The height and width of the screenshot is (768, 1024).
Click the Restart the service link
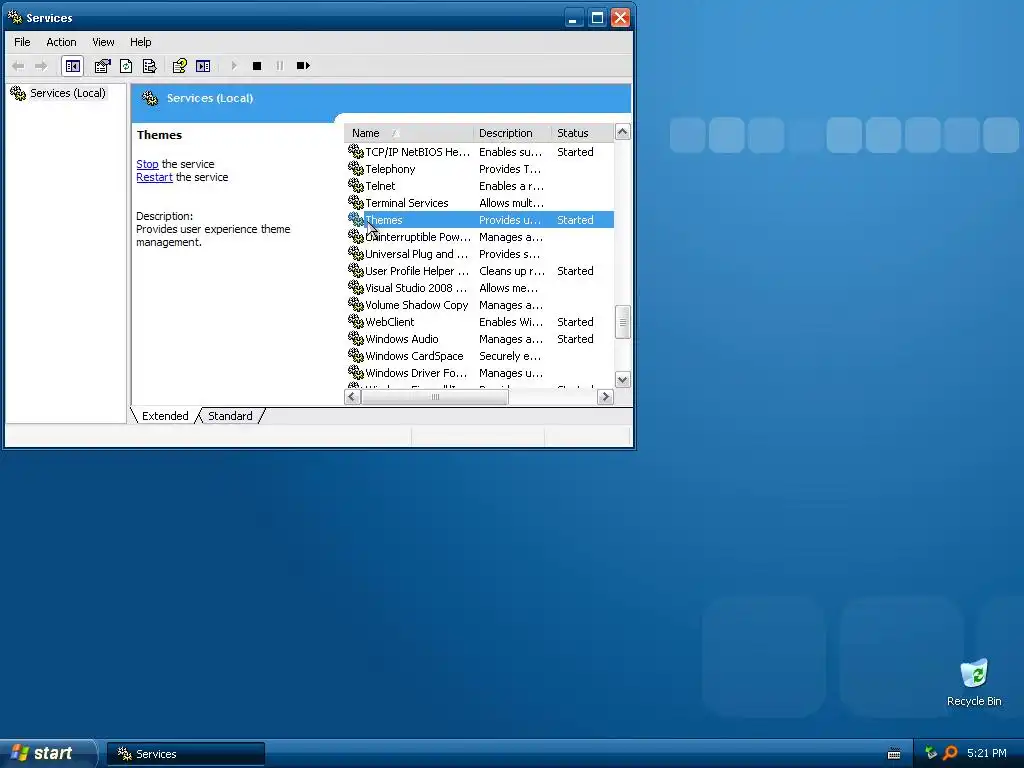tap(155, 177)
